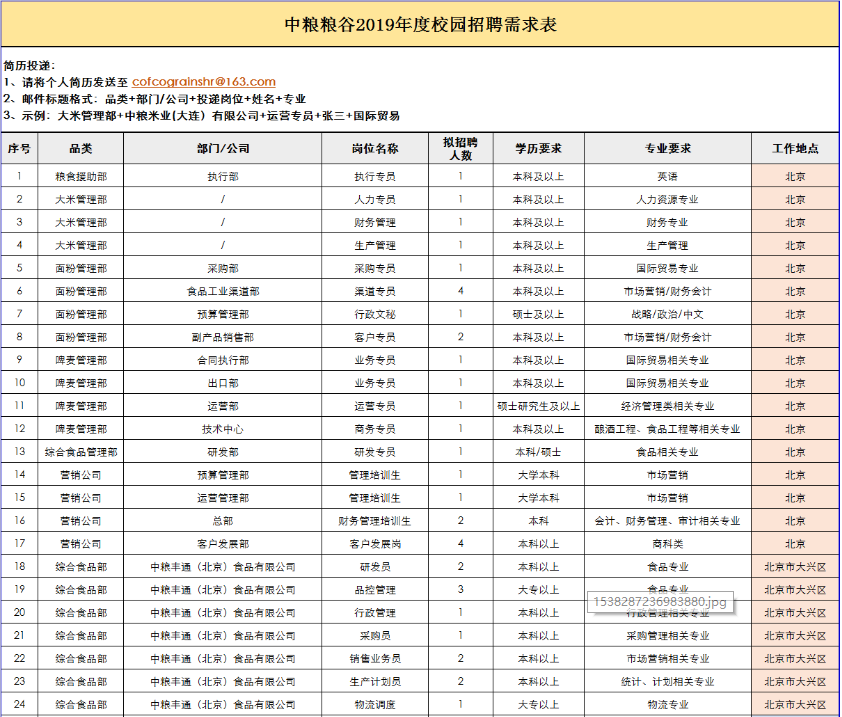Click the 物流专业 cell
Viewport: 842px width, 717px height.
[x=667, y=705]
